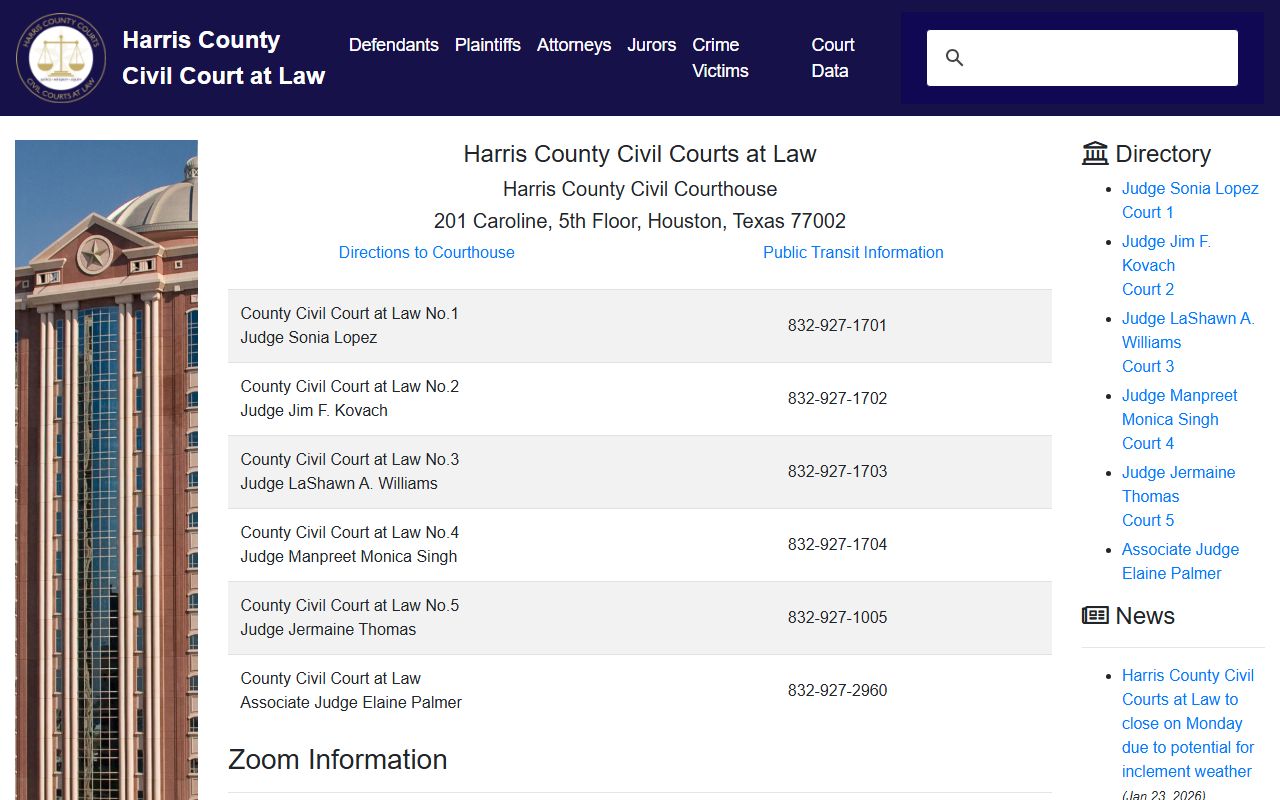Click the Harris County Civil Court at Law title
Image resolution: width=1280 pixels, height=800 pixels.
pos(224,58)
